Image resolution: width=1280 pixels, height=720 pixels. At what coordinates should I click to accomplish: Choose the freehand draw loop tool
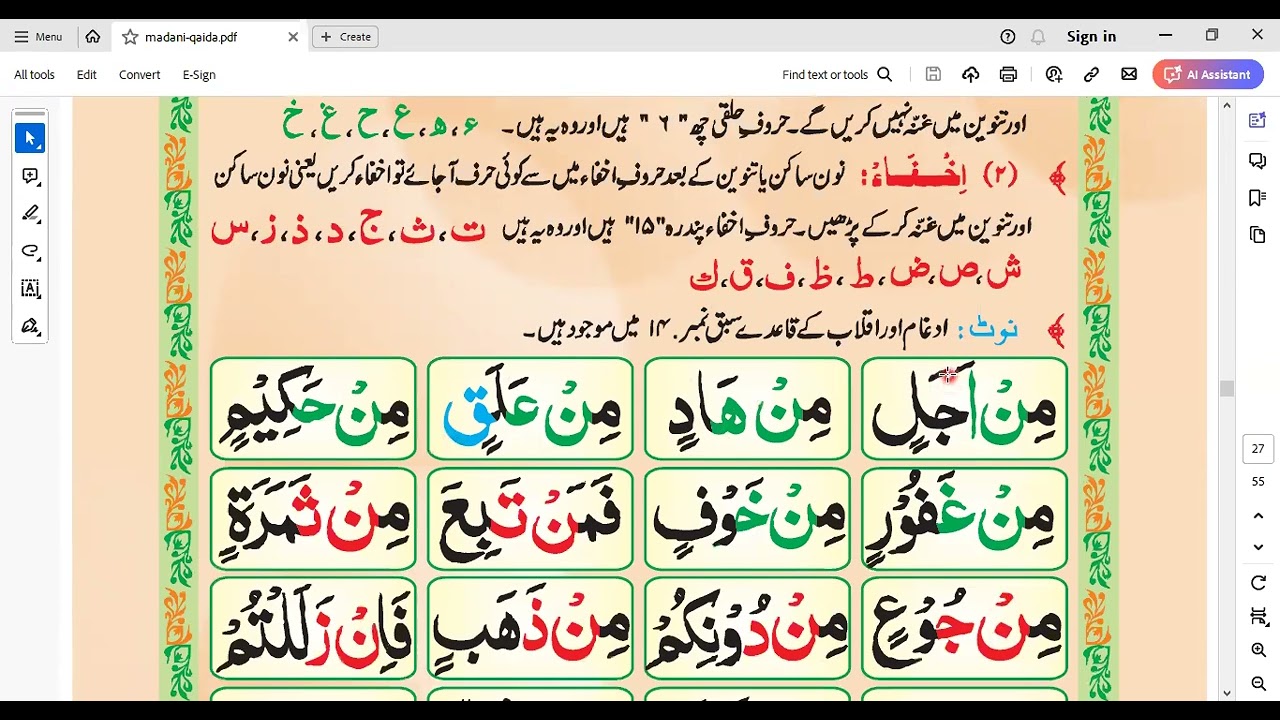point(30,251)
